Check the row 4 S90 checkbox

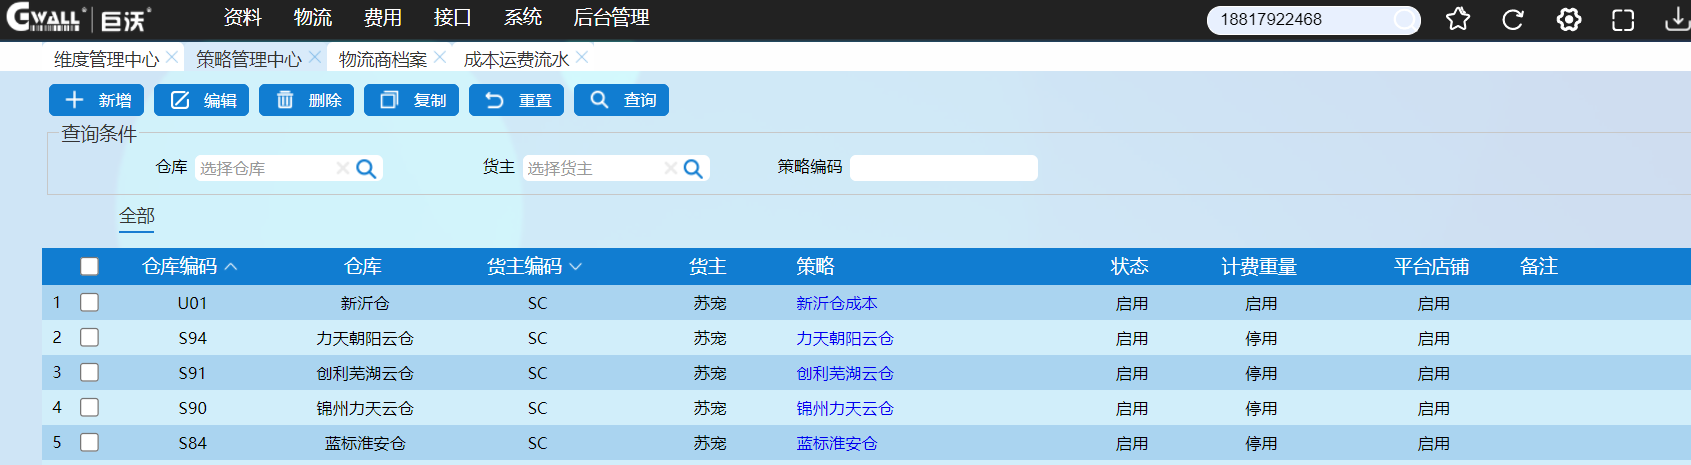point(90,407)
